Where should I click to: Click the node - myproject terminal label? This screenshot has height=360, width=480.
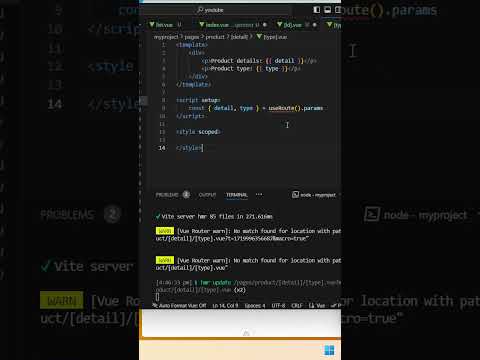[318, 195]
